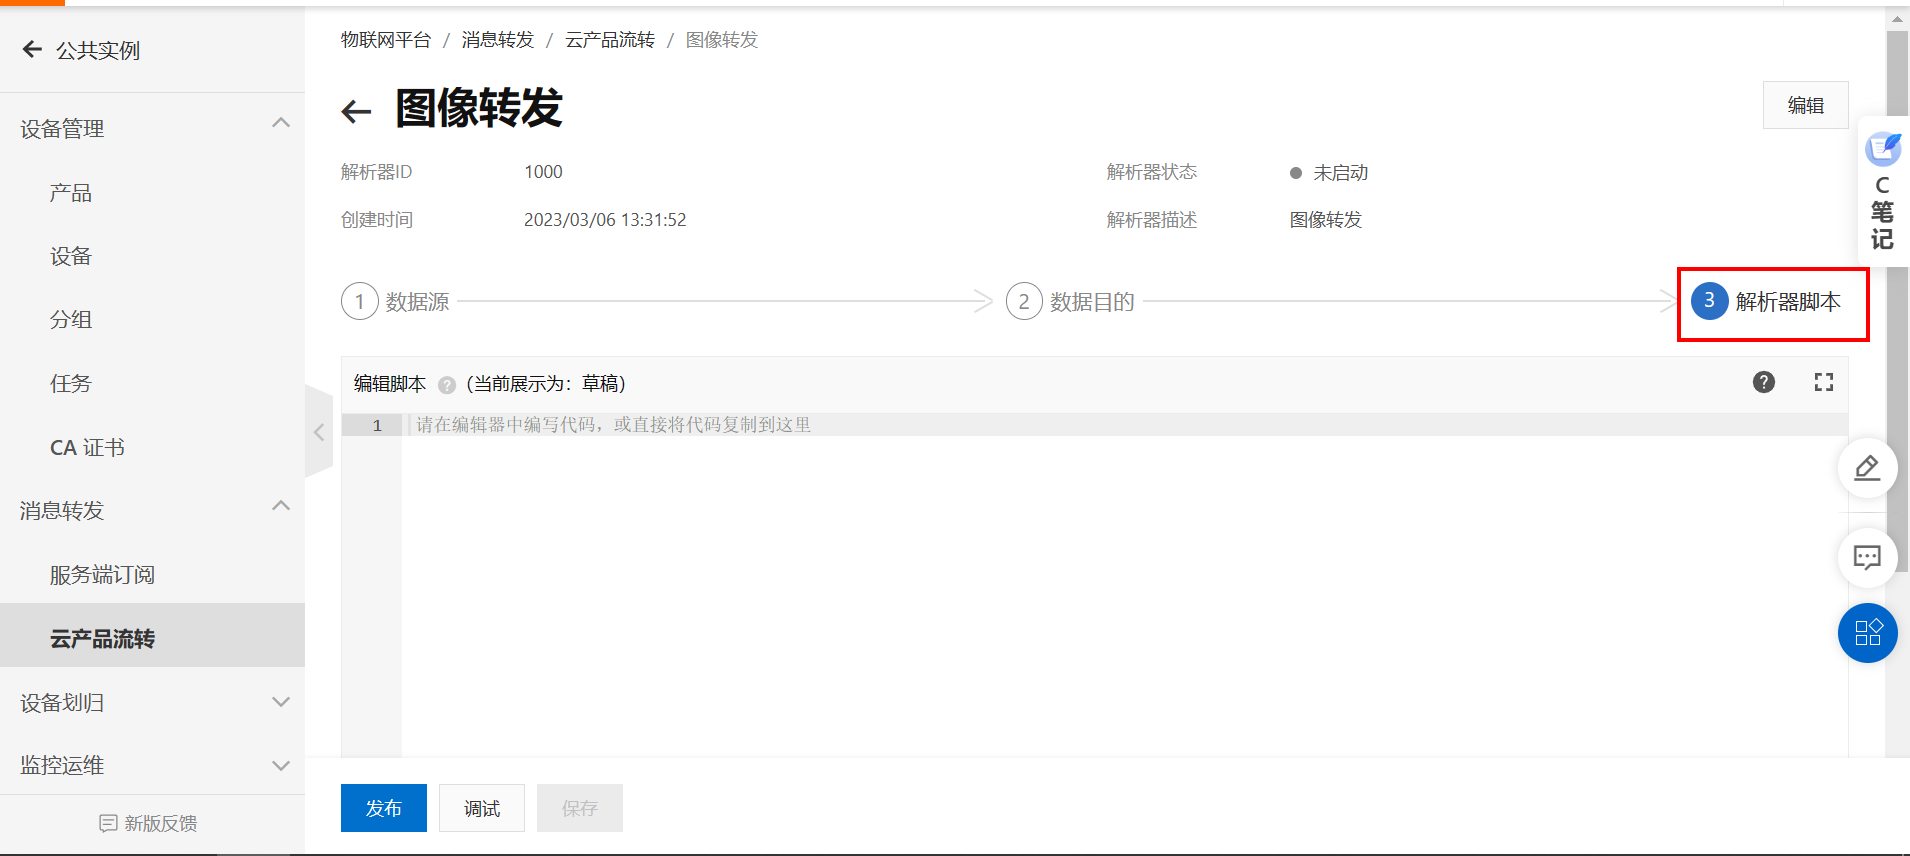
Task: Click (当前展示为: 草稿) label
Action: tap(546, 384)
